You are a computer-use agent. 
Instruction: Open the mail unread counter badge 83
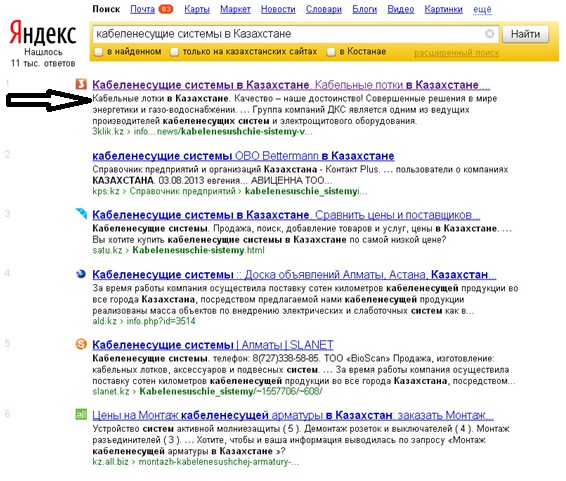click(x=166, y=9)
